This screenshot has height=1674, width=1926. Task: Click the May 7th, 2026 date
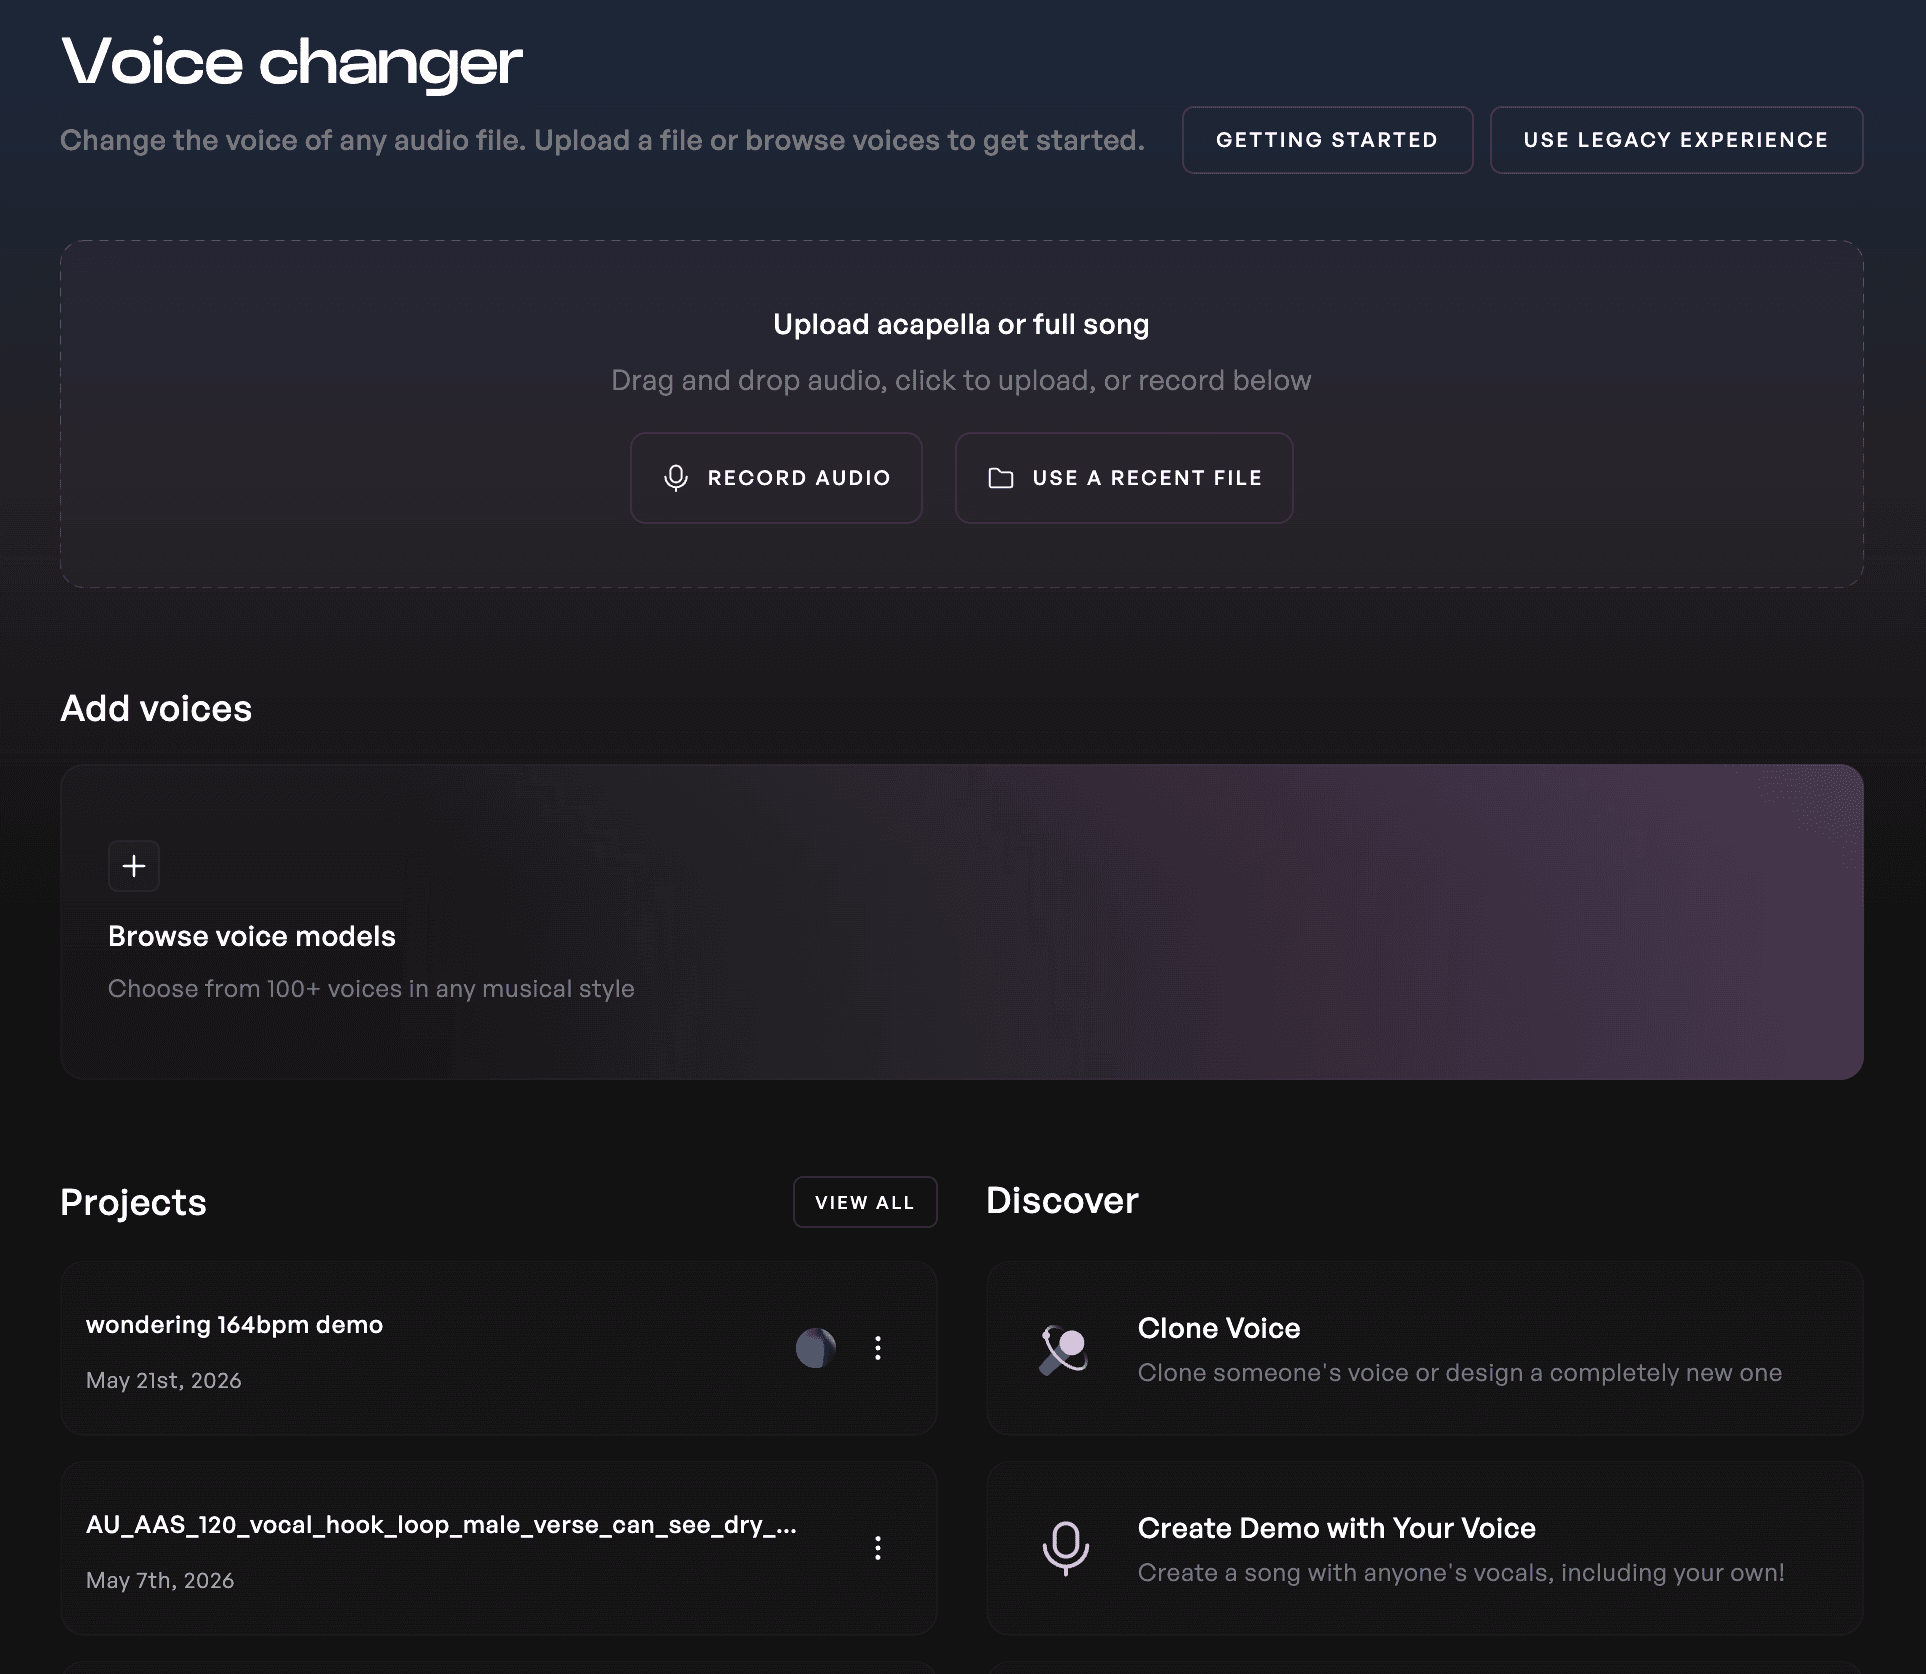(160, 1580)
